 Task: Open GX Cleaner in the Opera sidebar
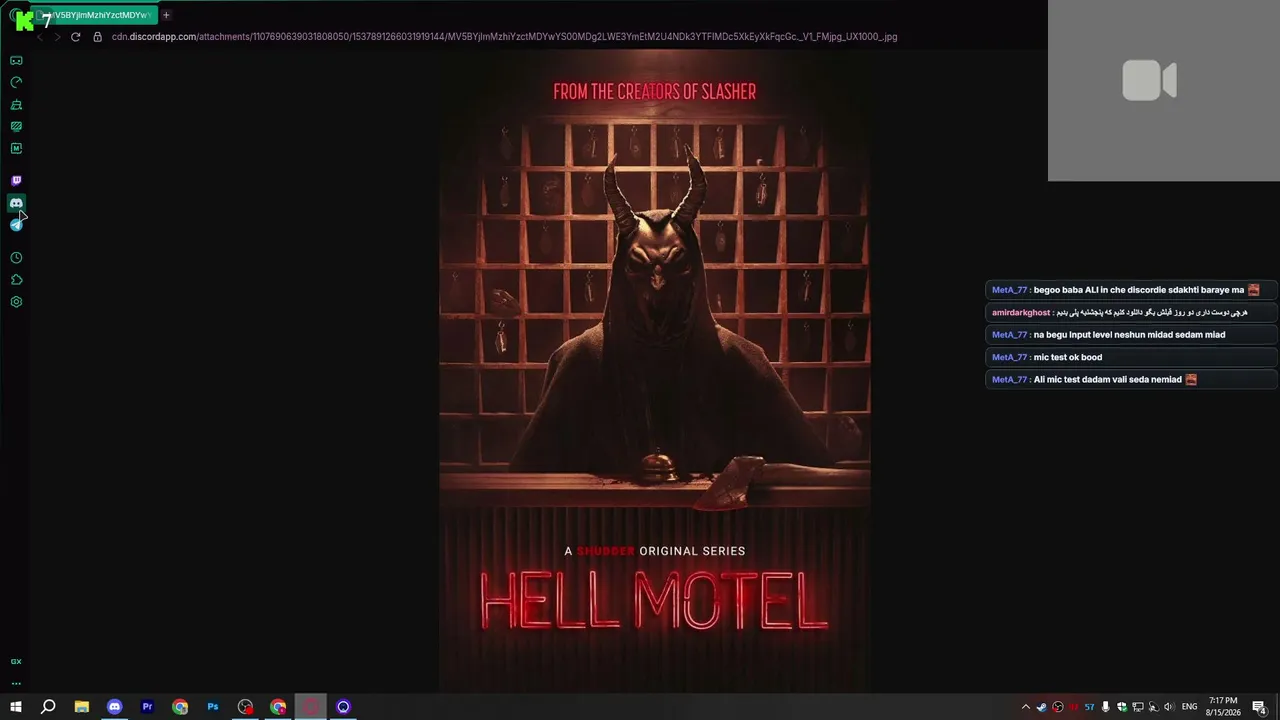16,104
